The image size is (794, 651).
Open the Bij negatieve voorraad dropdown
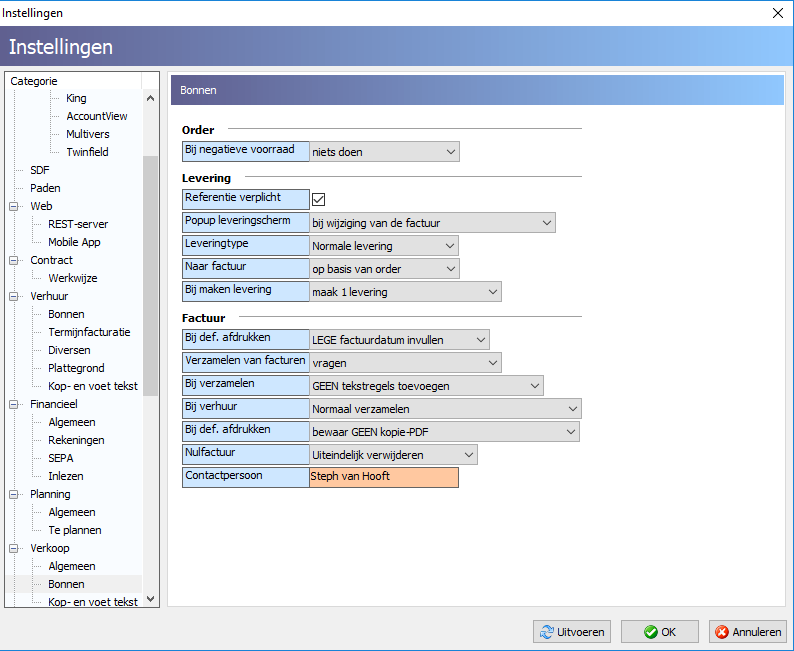point(384,152)
